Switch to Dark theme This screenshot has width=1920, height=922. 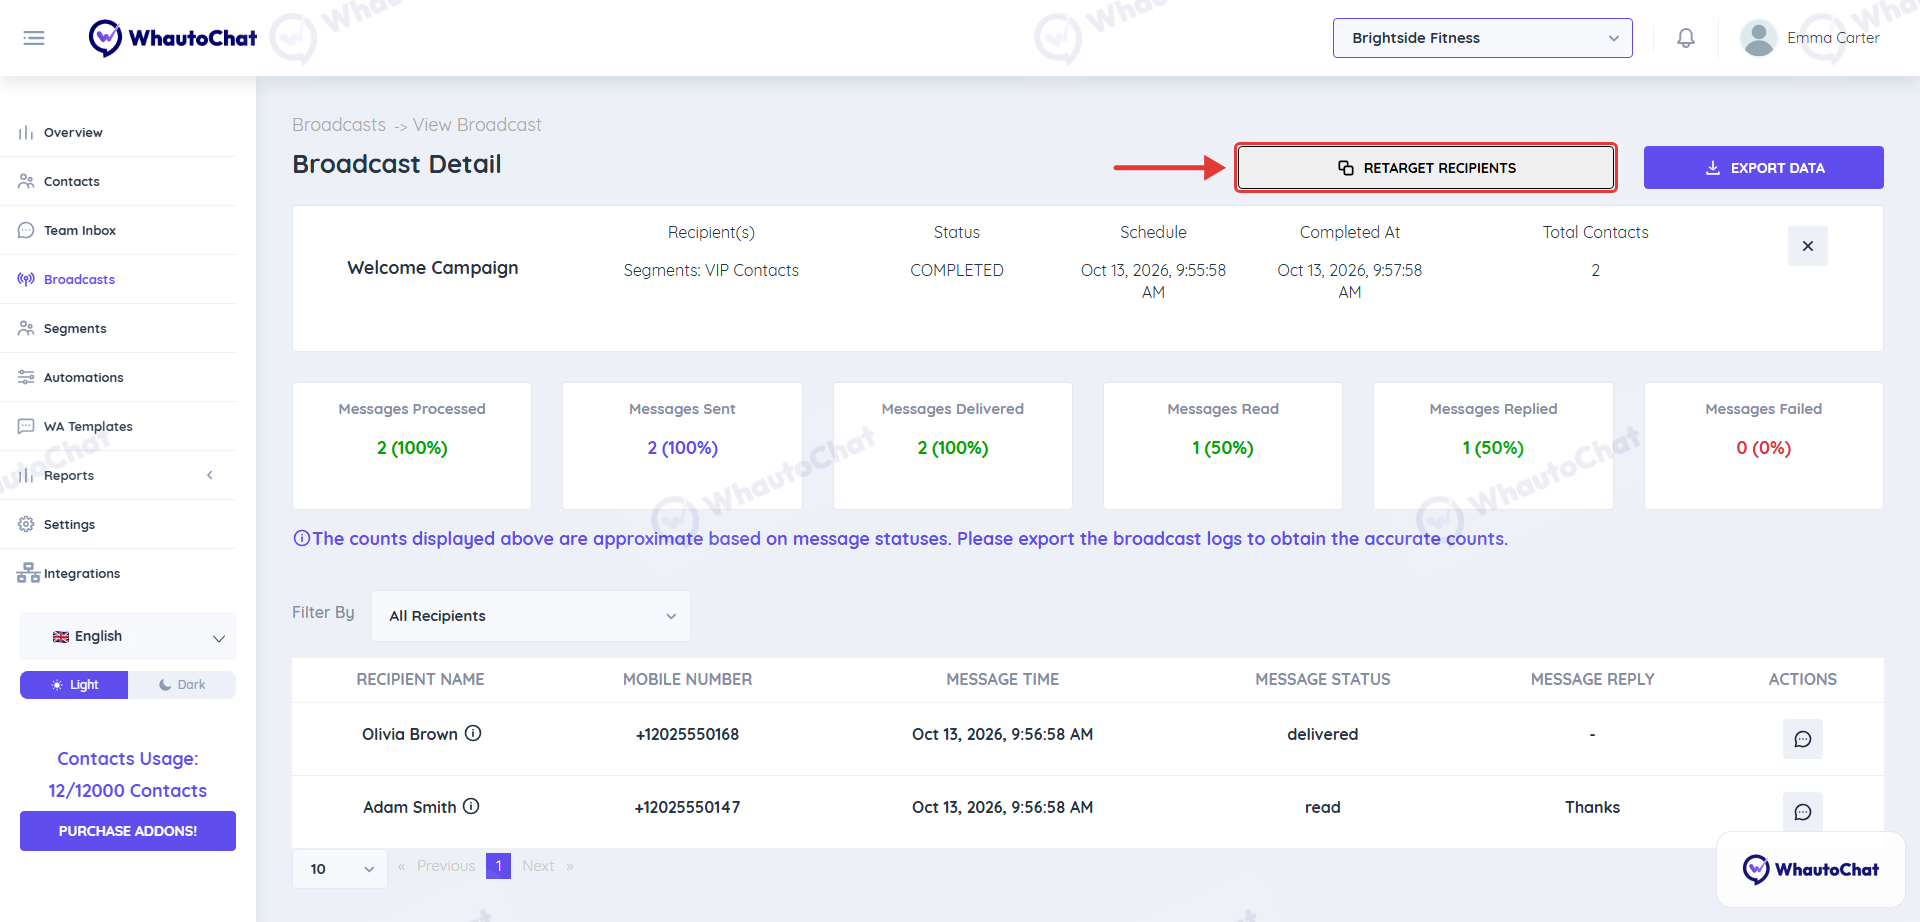182,685
